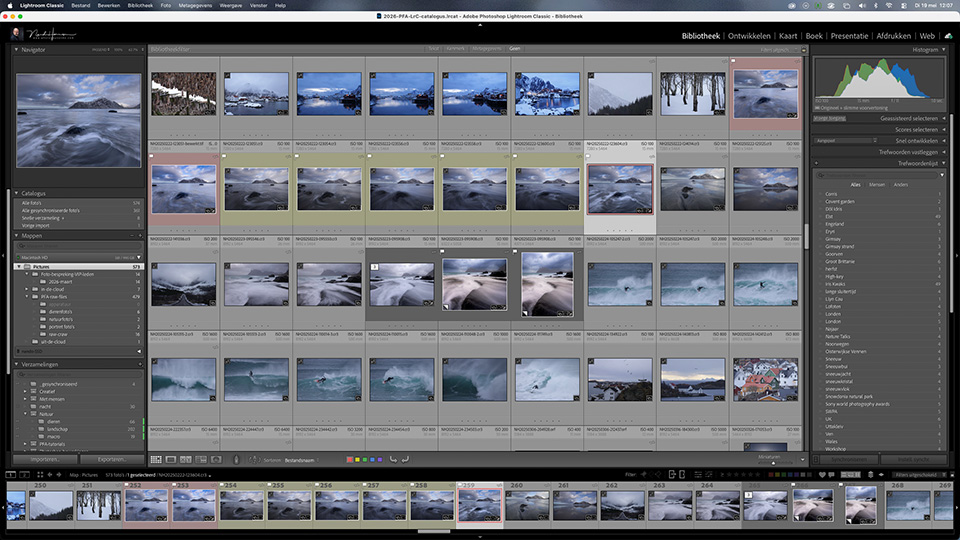This screenshot has height=540, width=960.
Task: Select filmstrip thumbnail number 260
Action: (527, 506)
